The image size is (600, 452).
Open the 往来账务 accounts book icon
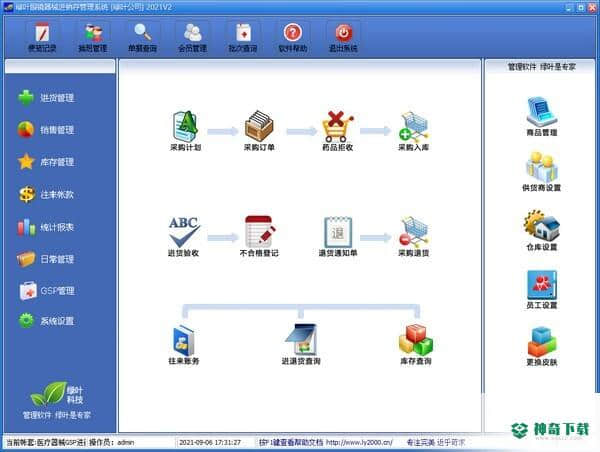(184, 344)
